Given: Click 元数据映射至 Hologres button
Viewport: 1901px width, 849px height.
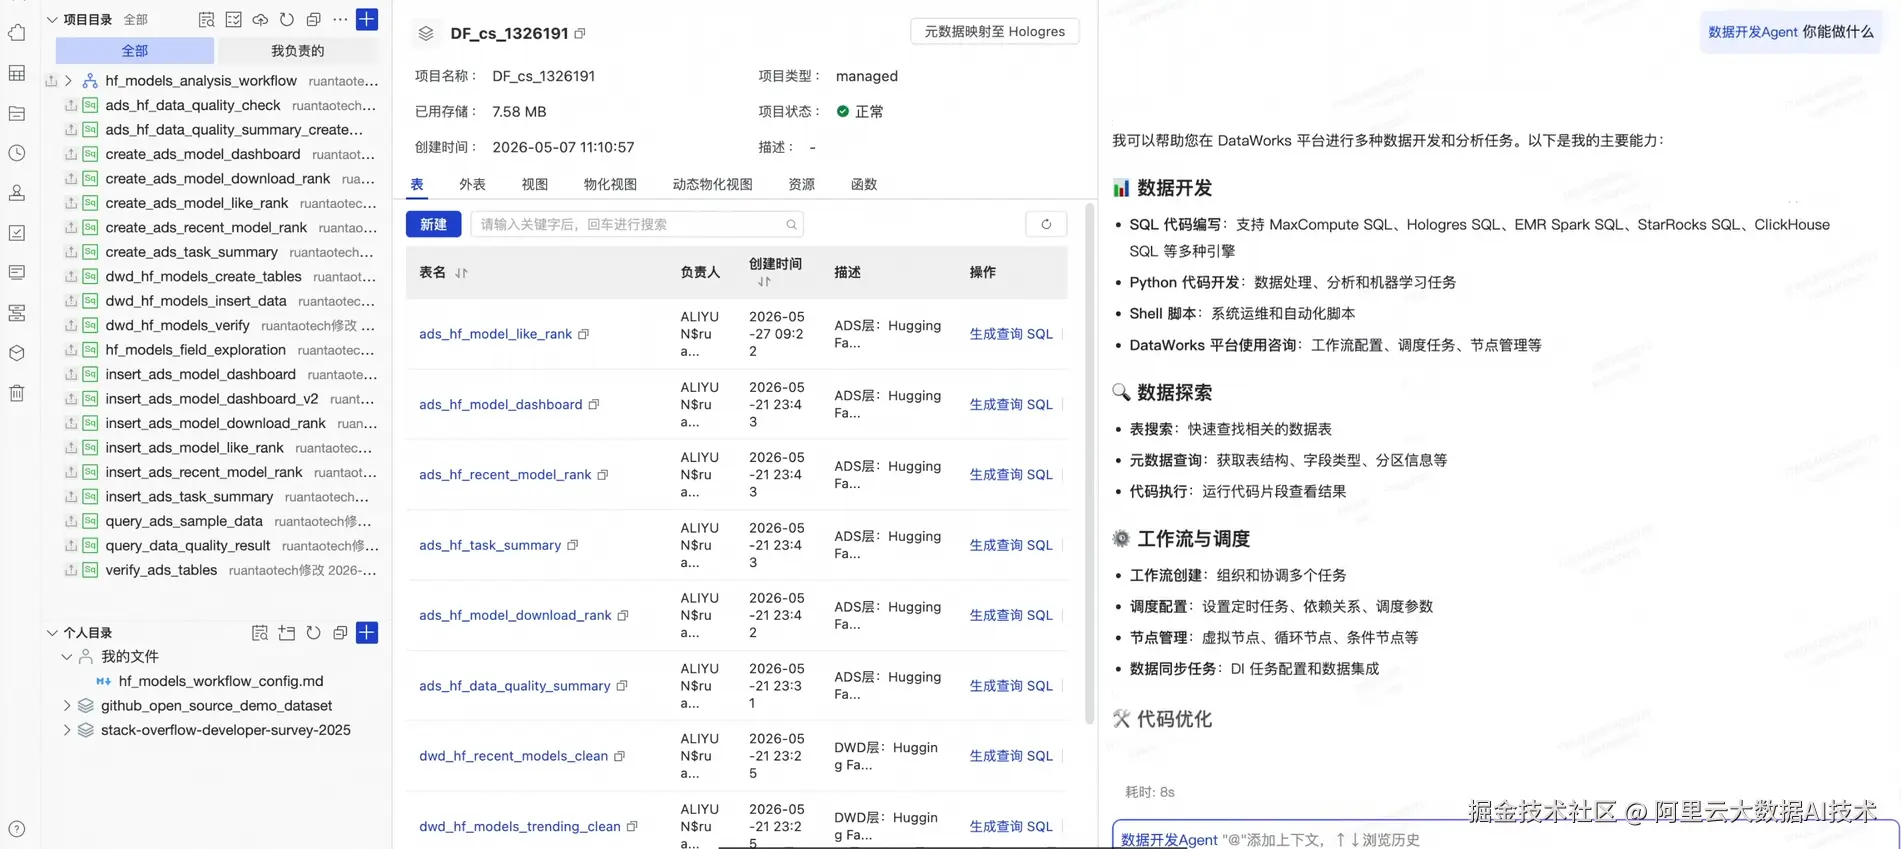Looking at the screenshot, I should click(994, 32).
